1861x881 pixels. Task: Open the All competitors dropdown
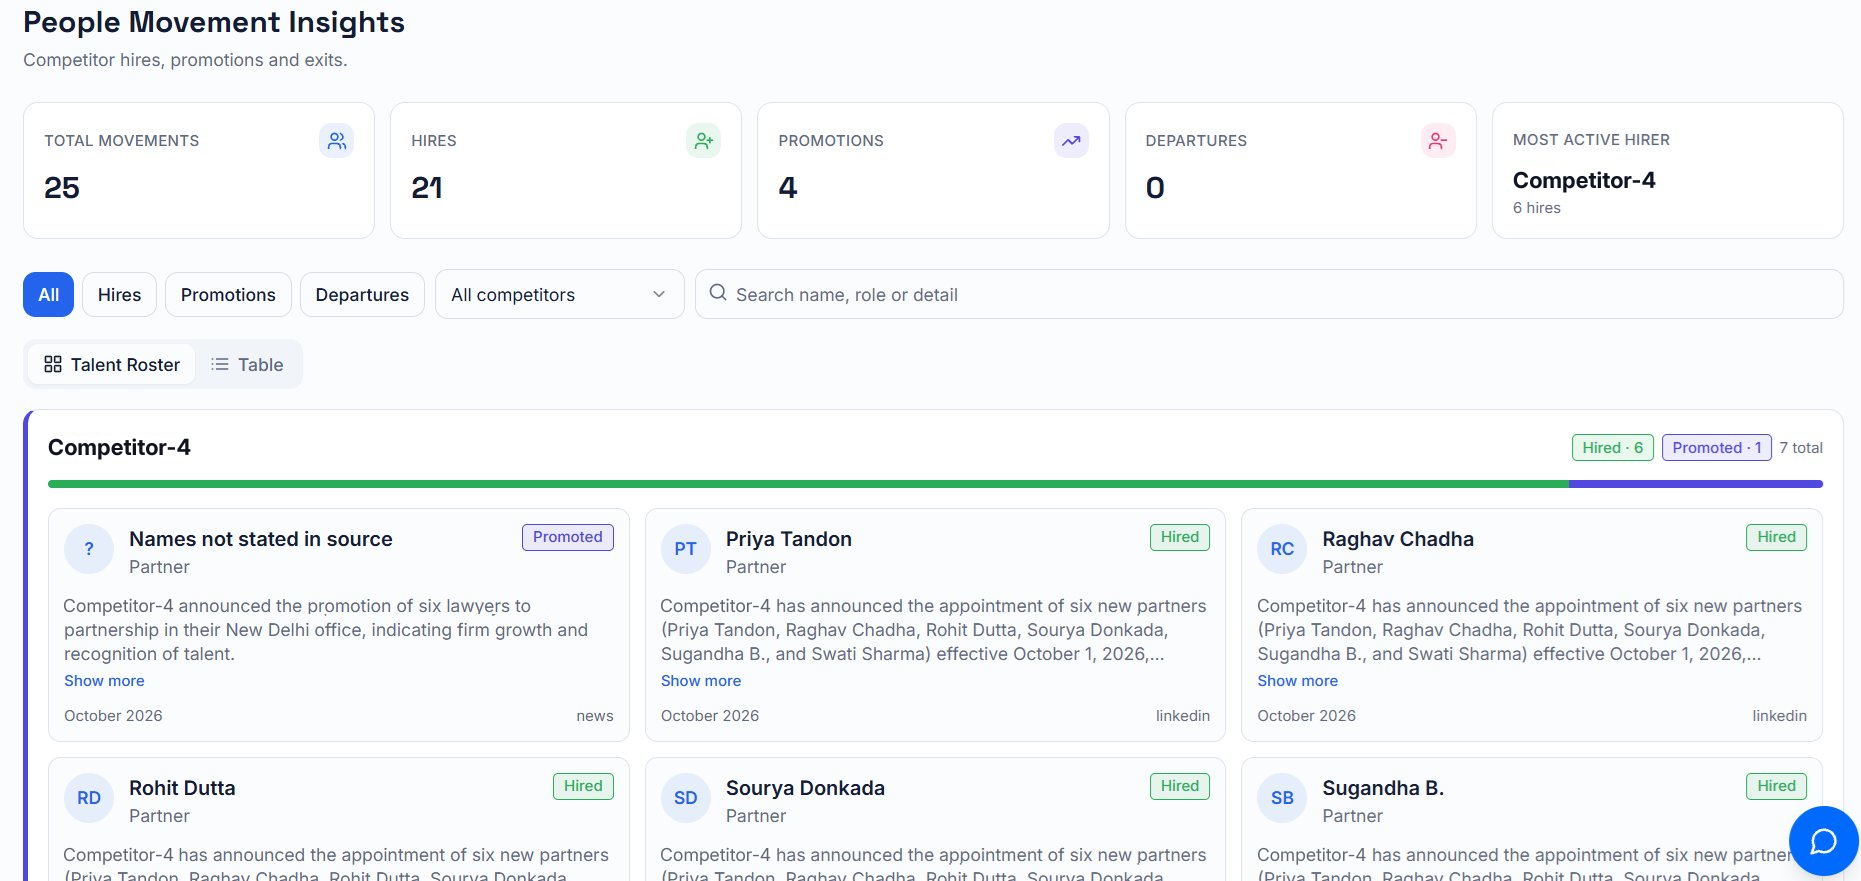coord(559,295)
